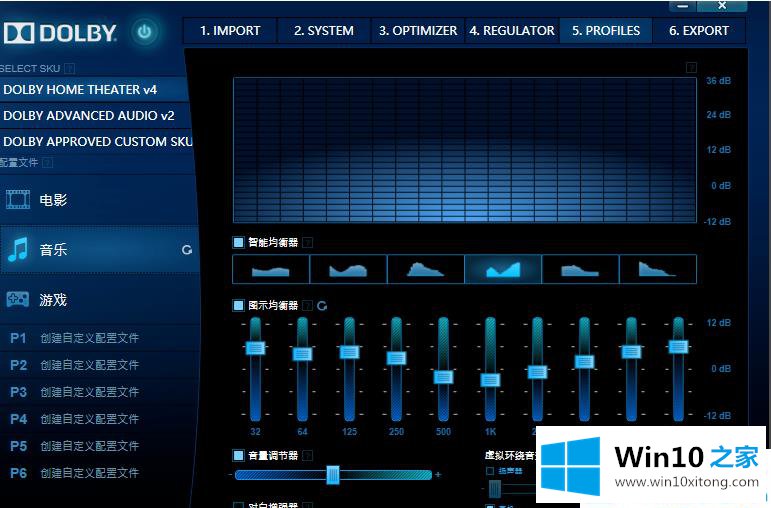771x508 pixels.
Task: Create custom profile P4
Action: (x=99, y=419)
